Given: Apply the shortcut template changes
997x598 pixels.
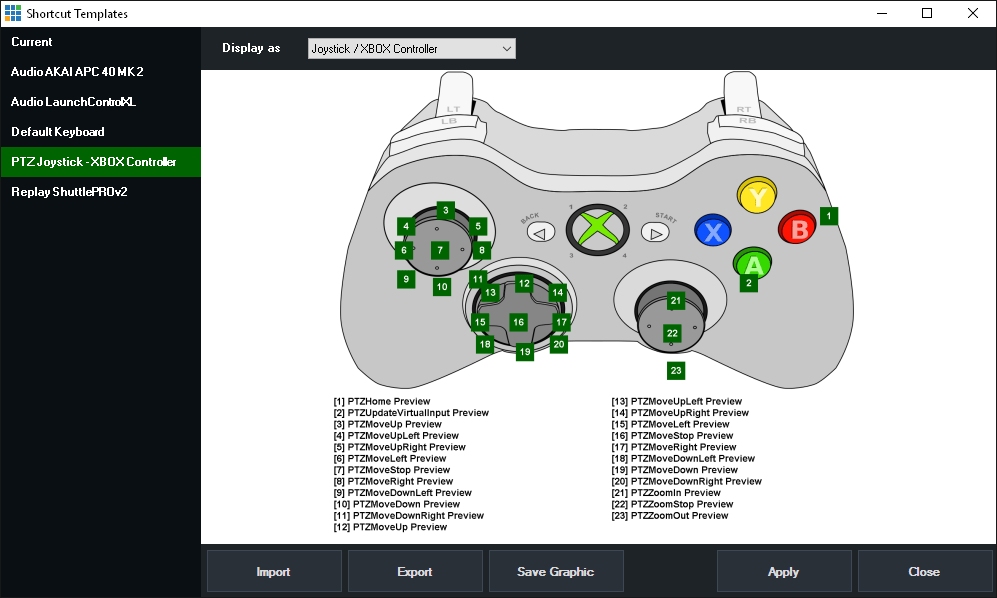Looking at the screenshot, I should pyautogui.click(x=784, y=571).
